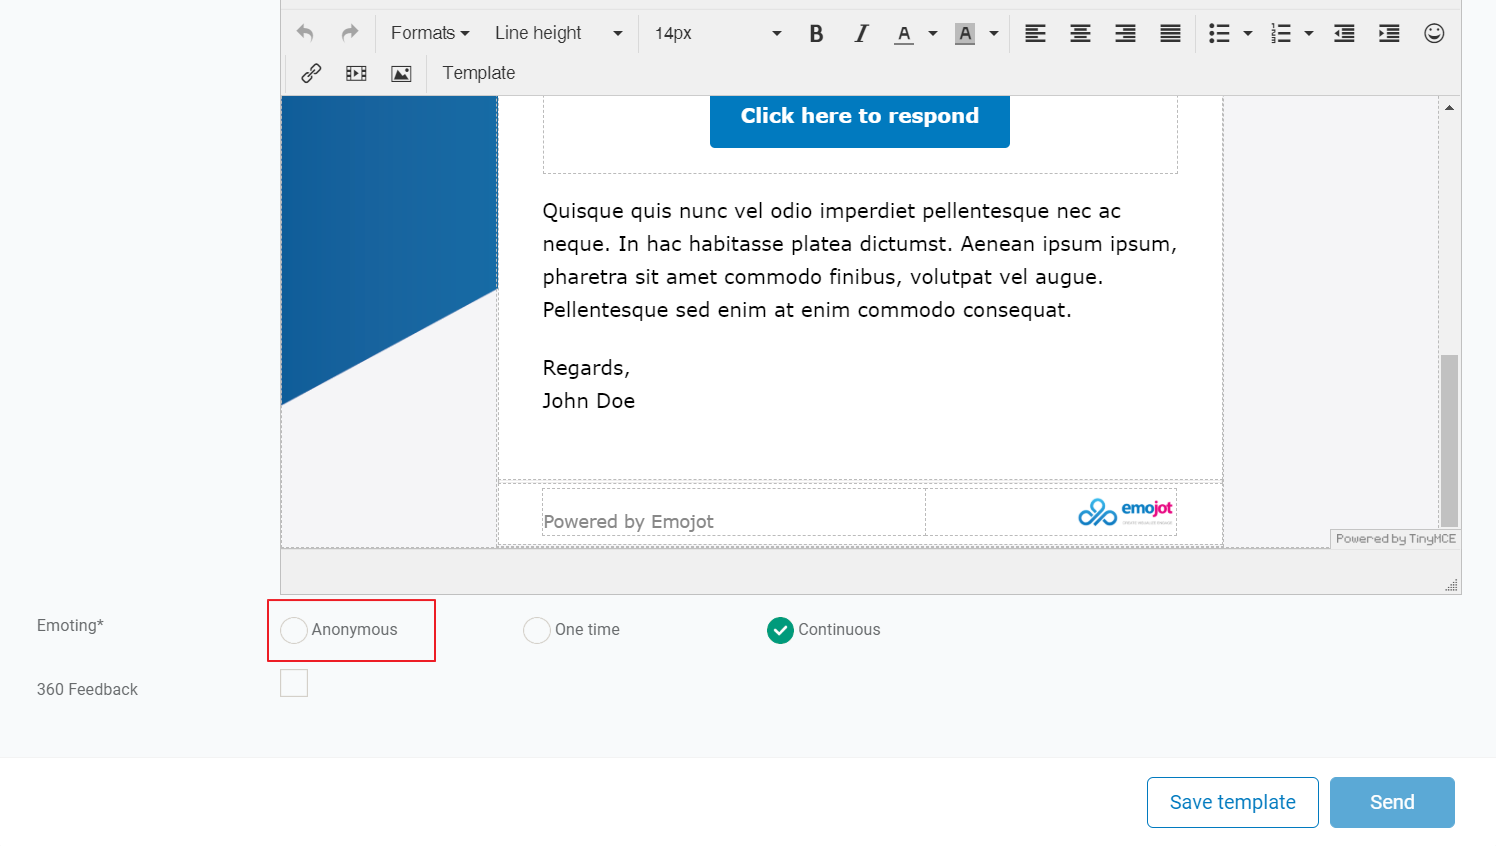1496x846 pixels.
Task: Open the emoticons picker
Action: [1434, 32]
